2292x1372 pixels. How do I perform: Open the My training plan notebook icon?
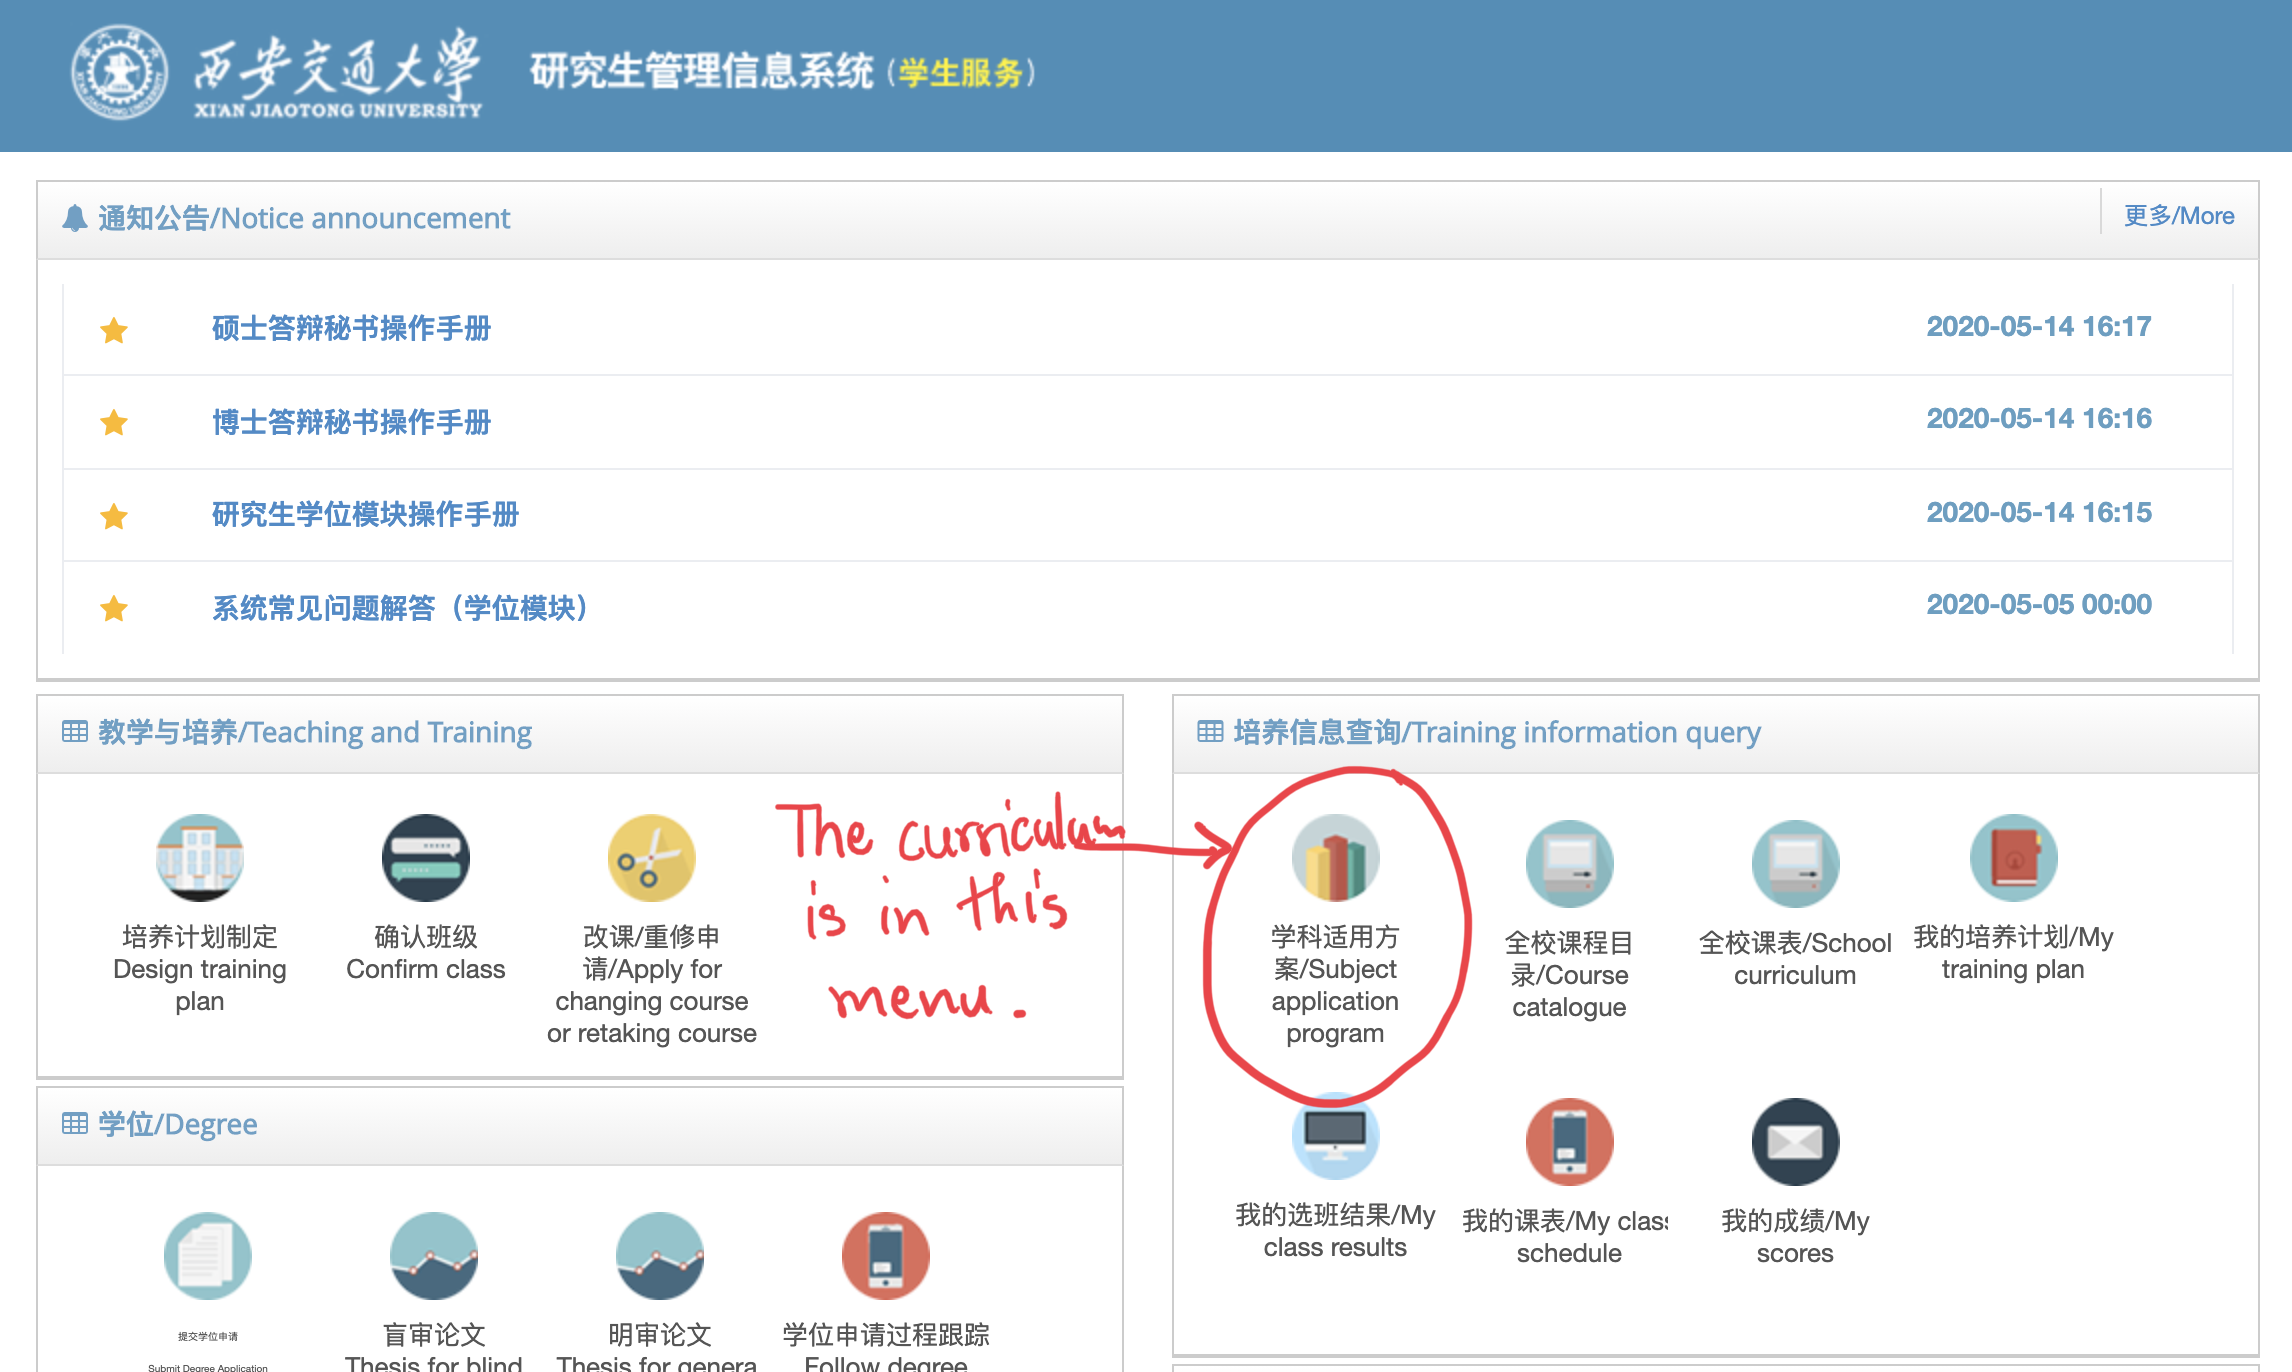[x=2013, y=858]
